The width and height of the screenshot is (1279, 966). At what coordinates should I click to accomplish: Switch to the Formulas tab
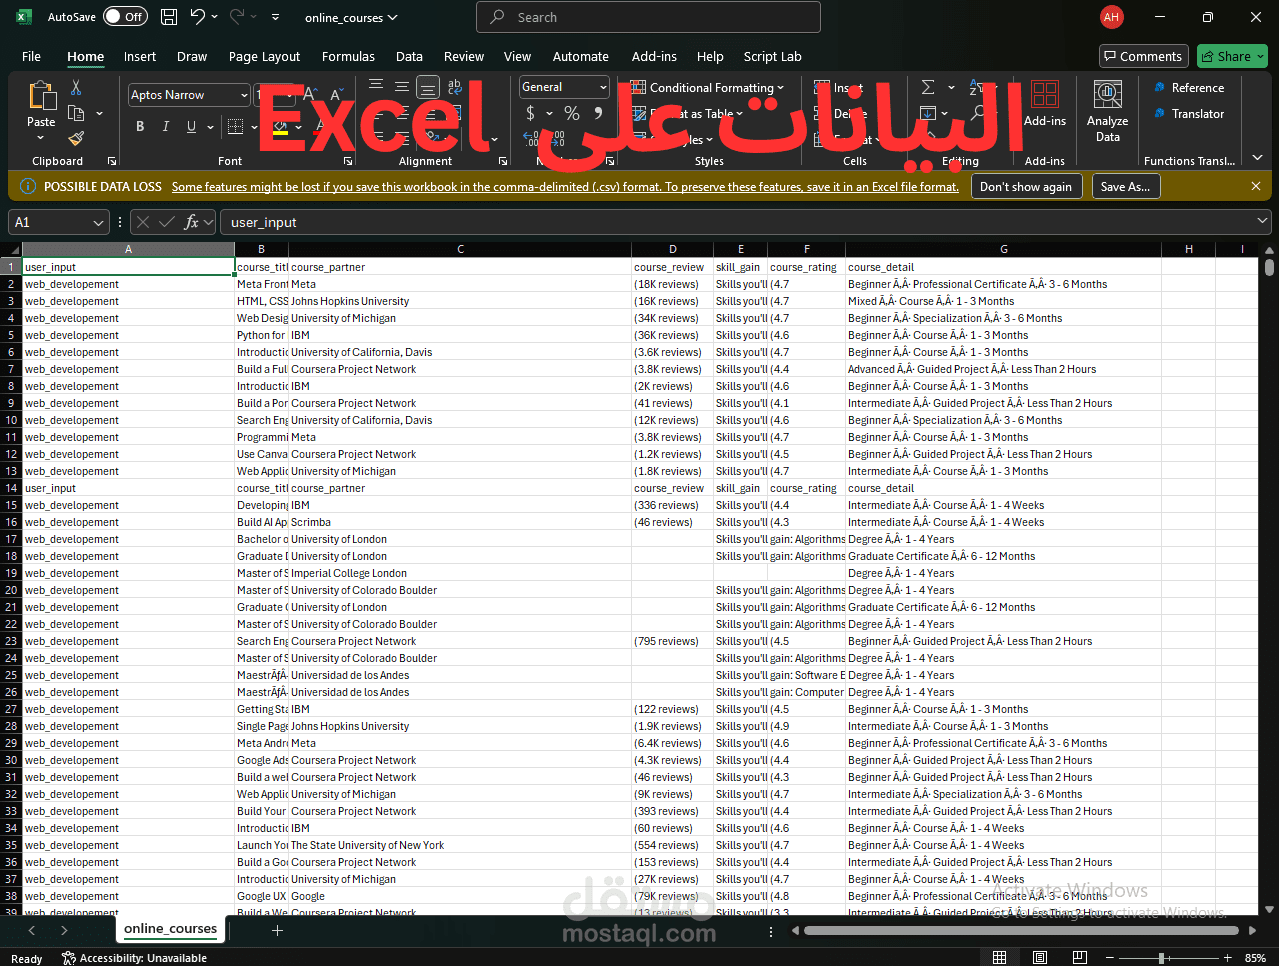pos(348,56)
